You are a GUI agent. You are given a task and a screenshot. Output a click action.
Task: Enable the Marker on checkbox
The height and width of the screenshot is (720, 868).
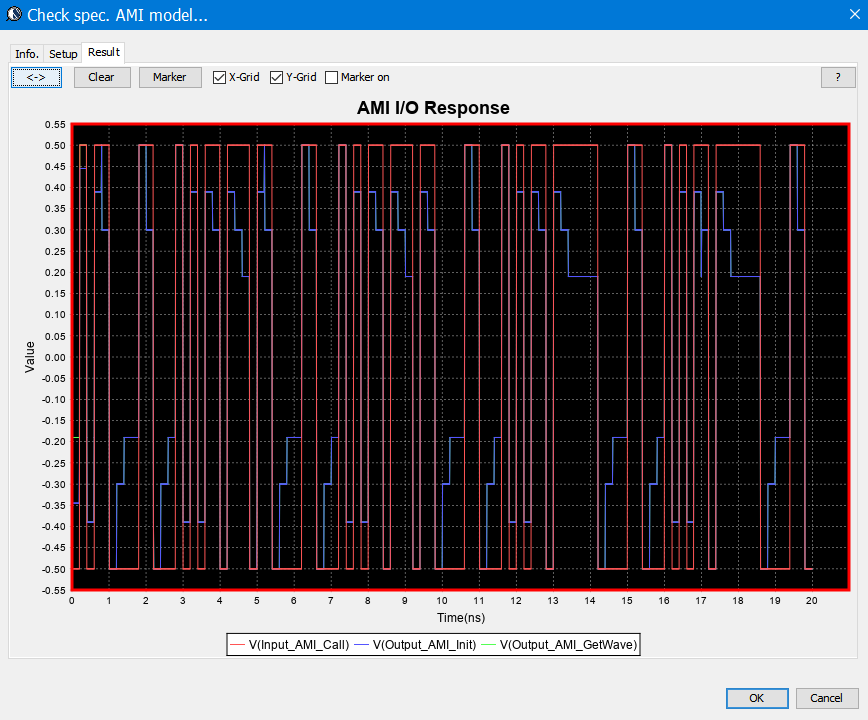(x=332, y=77)
